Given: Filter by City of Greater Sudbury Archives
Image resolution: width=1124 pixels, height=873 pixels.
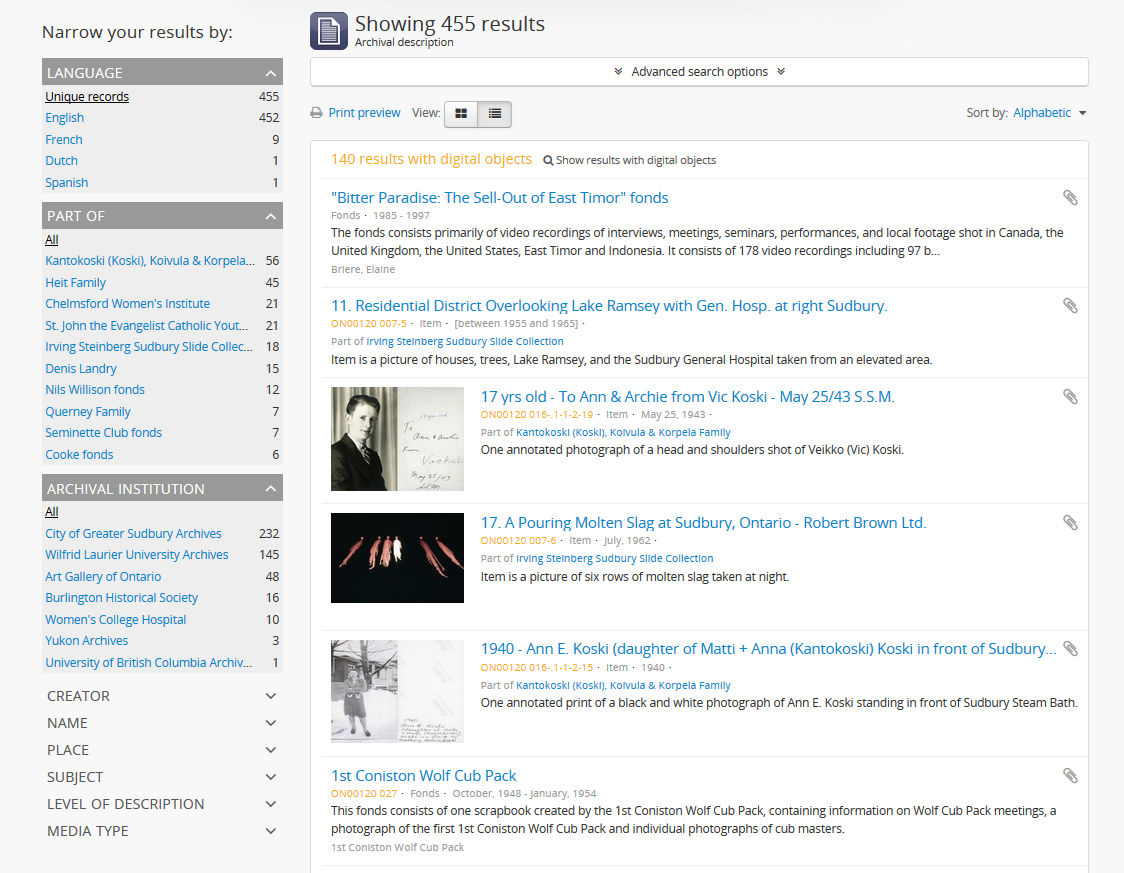Looking at the screenshot, I should tap(133, 534).
